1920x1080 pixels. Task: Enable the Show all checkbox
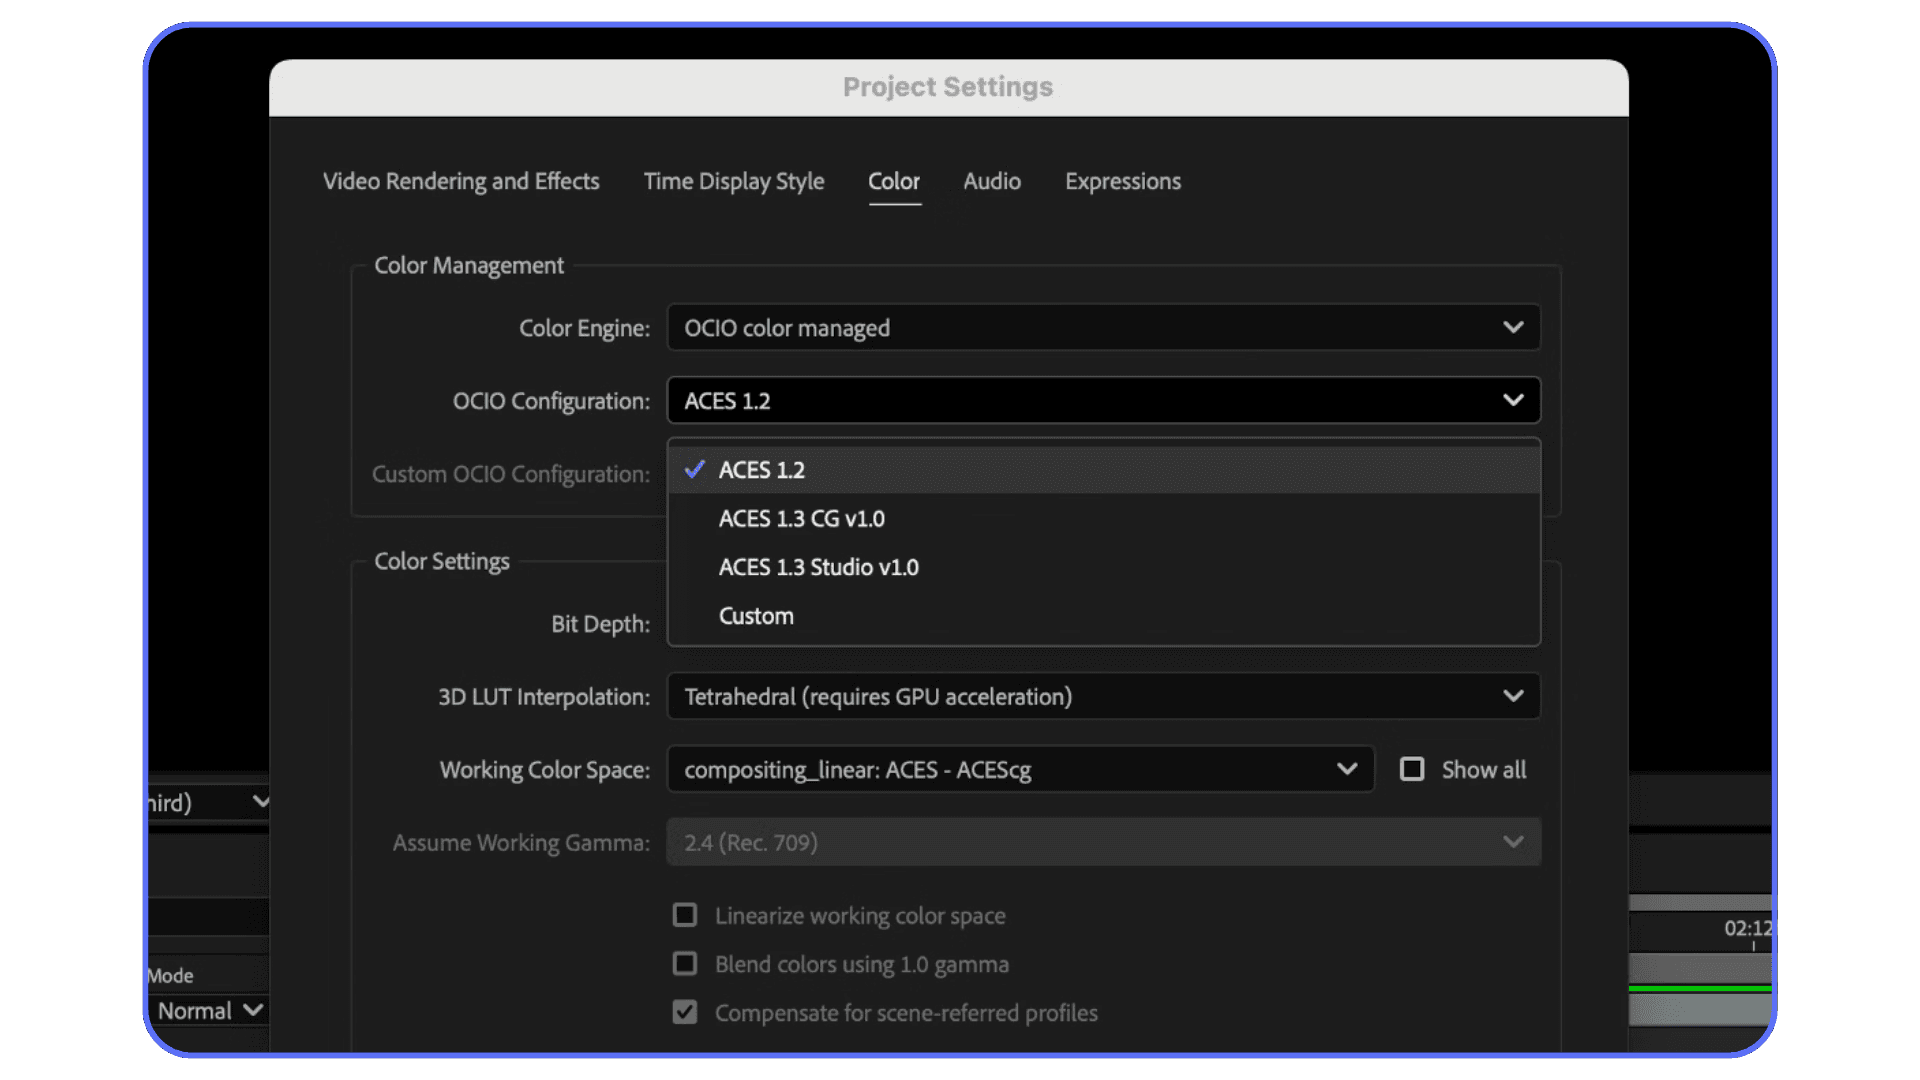point(1412,769)
